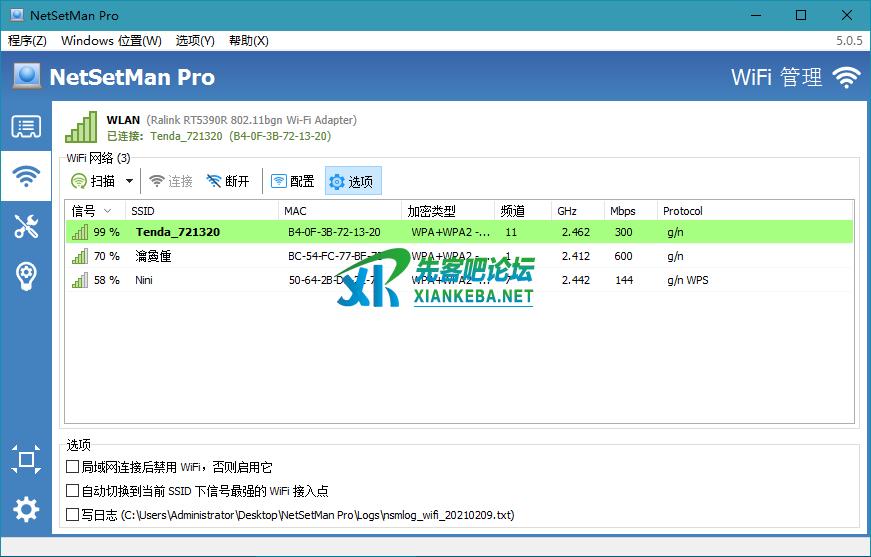
Task: Select the WiFi management sidebar icon
Action: [x=26, y=177]
